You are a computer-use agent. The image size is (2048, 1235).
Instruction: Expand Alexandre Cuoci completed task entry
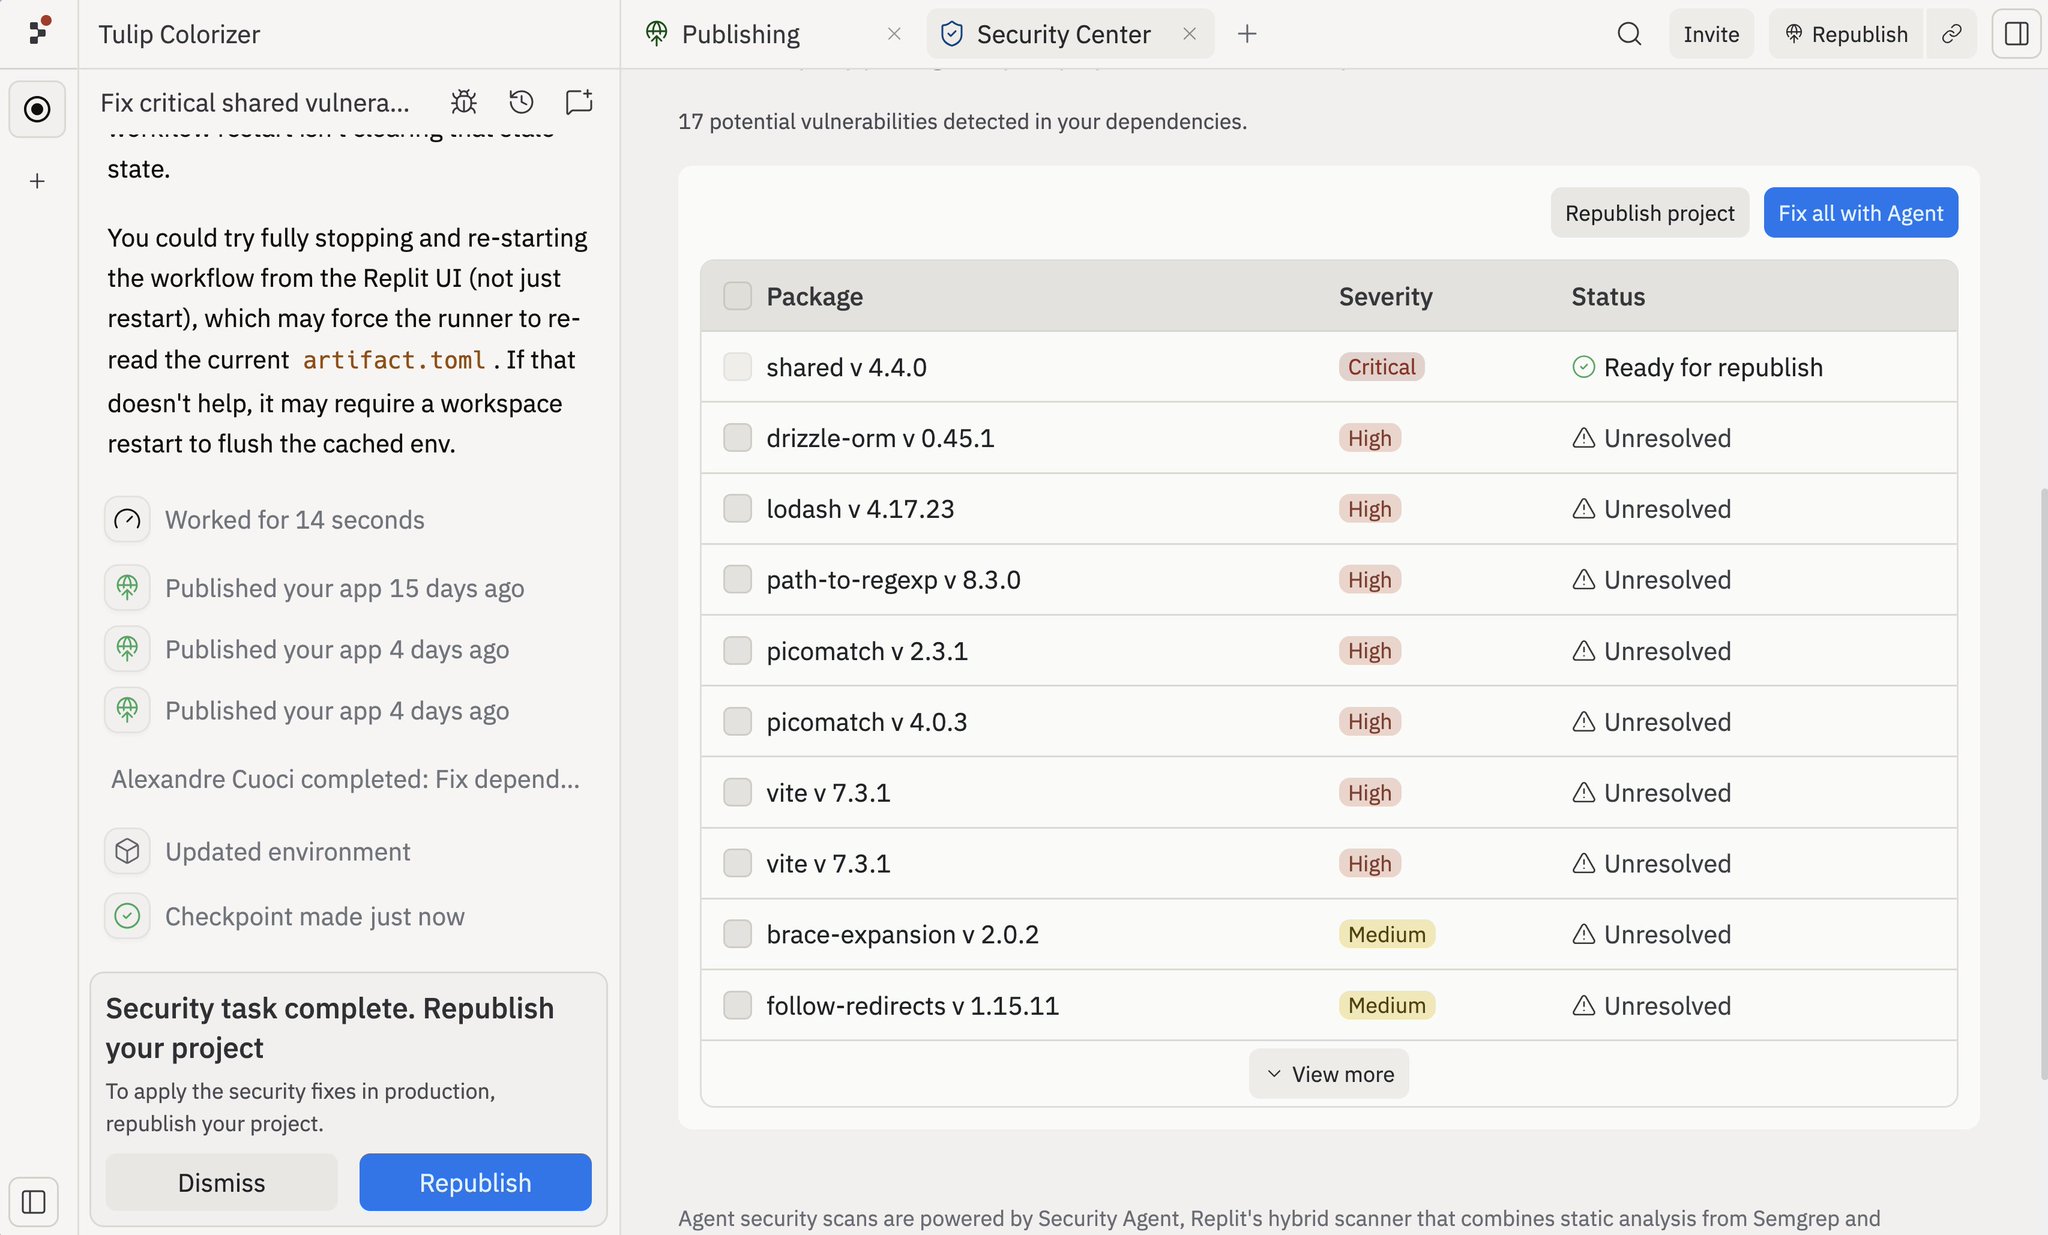(x=345, y=779)
